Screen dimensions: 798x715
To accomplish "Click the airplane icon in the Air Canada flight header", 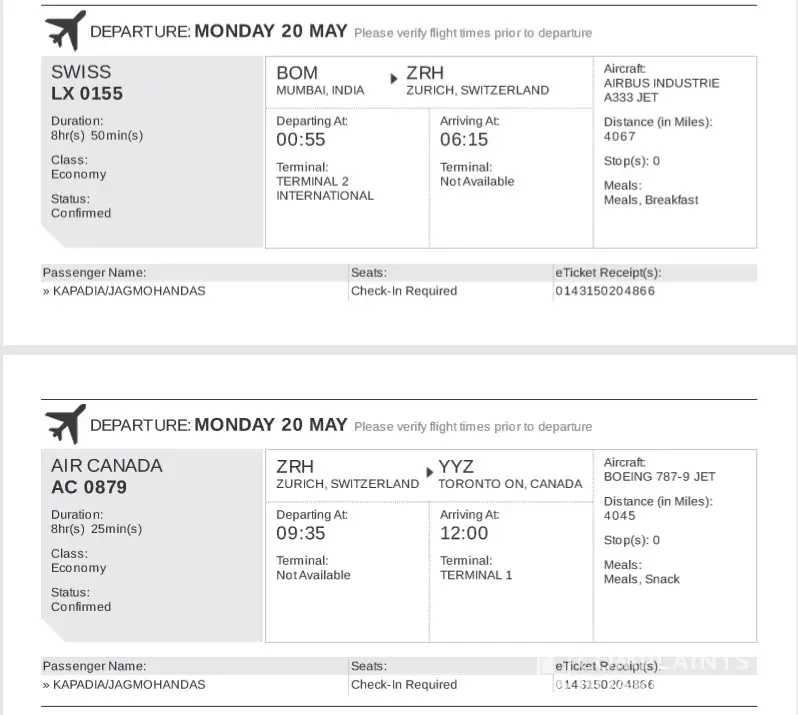I will 62,425.
